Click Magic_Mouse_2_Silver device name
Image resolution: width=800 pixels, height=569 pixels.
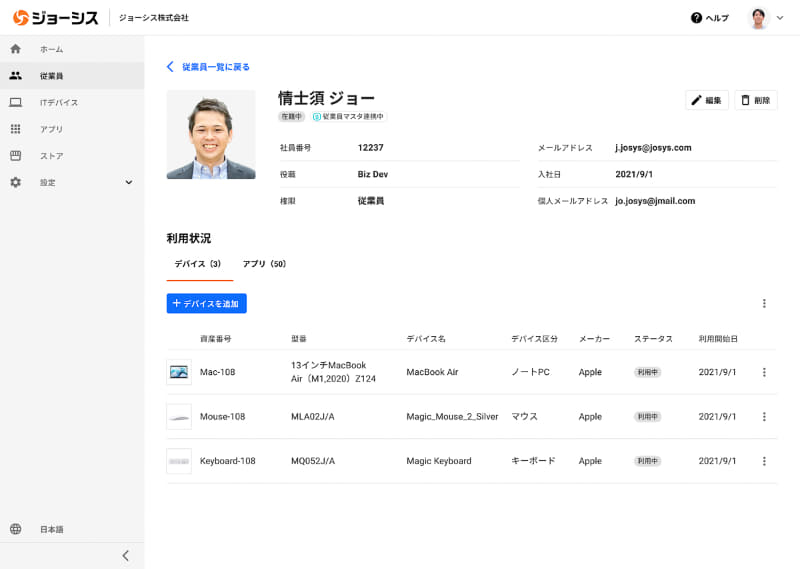pos(452,416)
